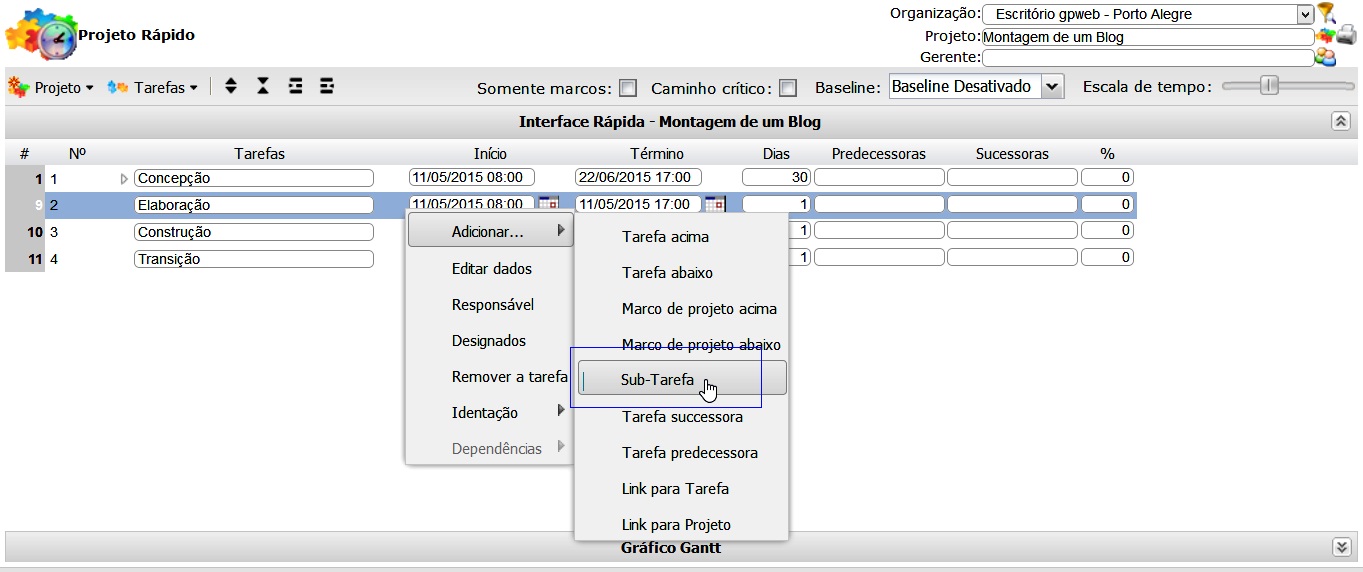Open the Organização dropdown list
Screen dimensions: 1363x572
click(x=1304, y=14)
